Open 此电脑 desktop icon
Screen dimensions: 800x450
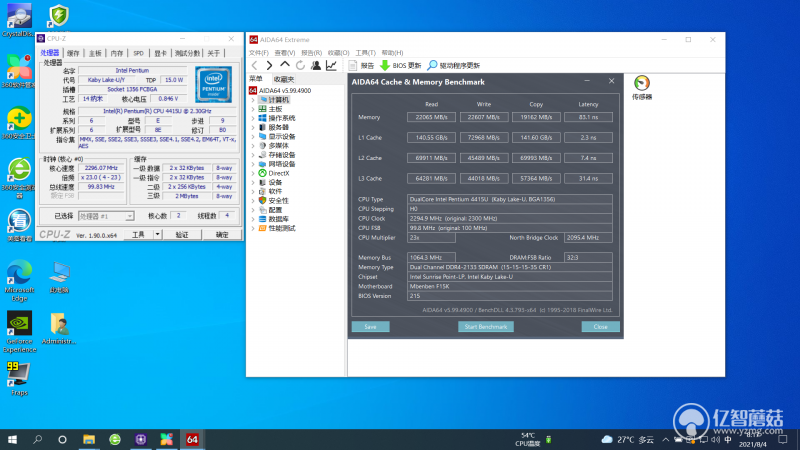point(59,276)
